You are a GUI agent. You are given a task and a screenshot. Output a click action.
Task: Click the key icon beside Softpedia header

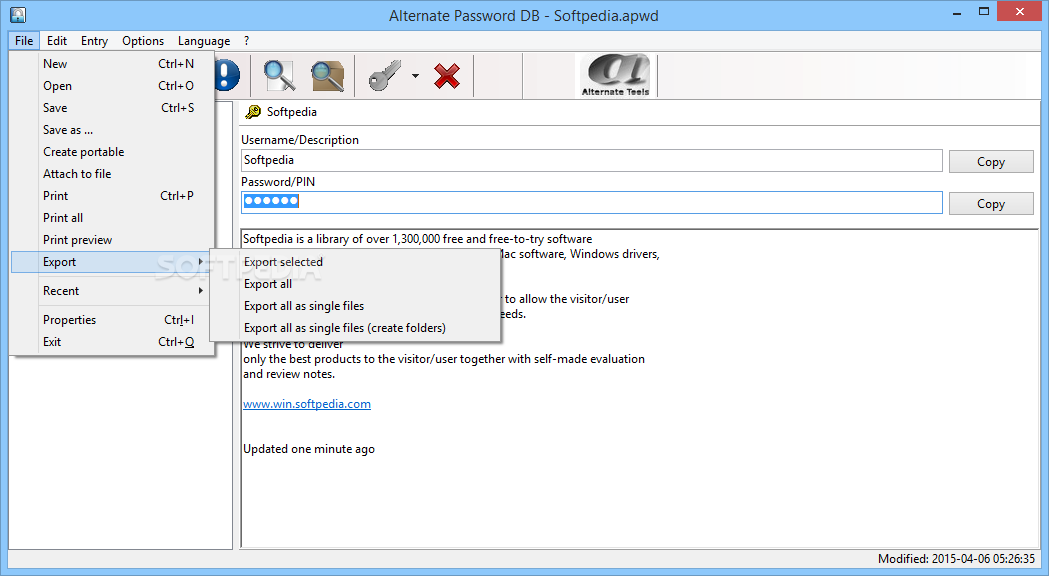[253, 112]
